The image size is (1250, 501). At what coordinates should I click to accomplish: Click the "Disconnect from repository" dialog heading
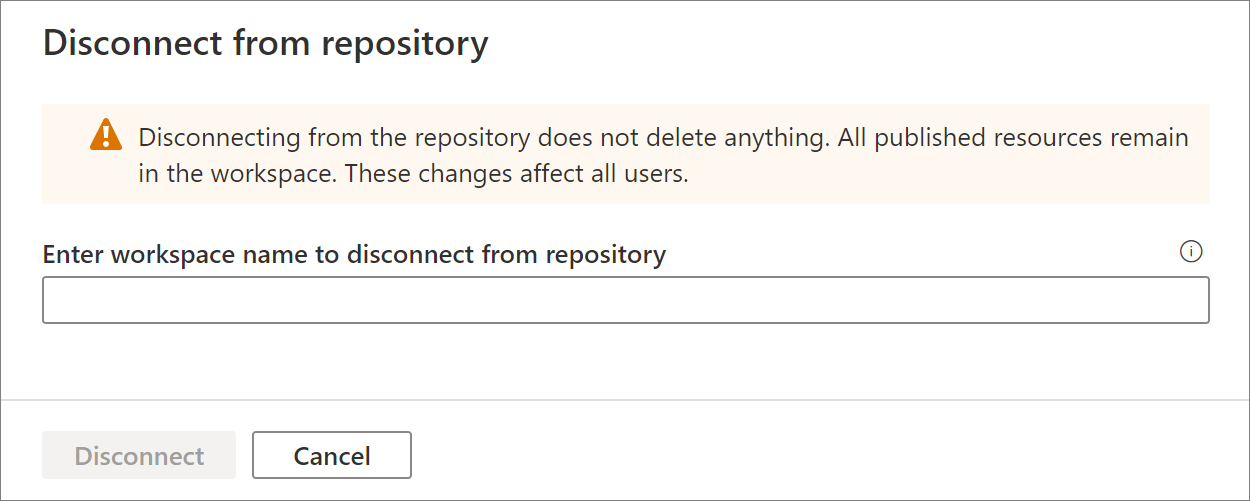265,44
